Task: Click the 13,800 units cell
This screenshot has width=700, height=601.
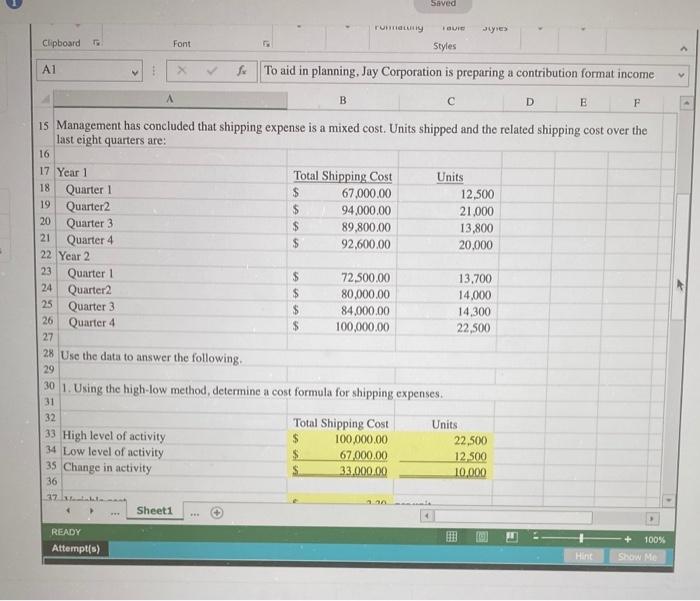Action: [x=449, y=228]
